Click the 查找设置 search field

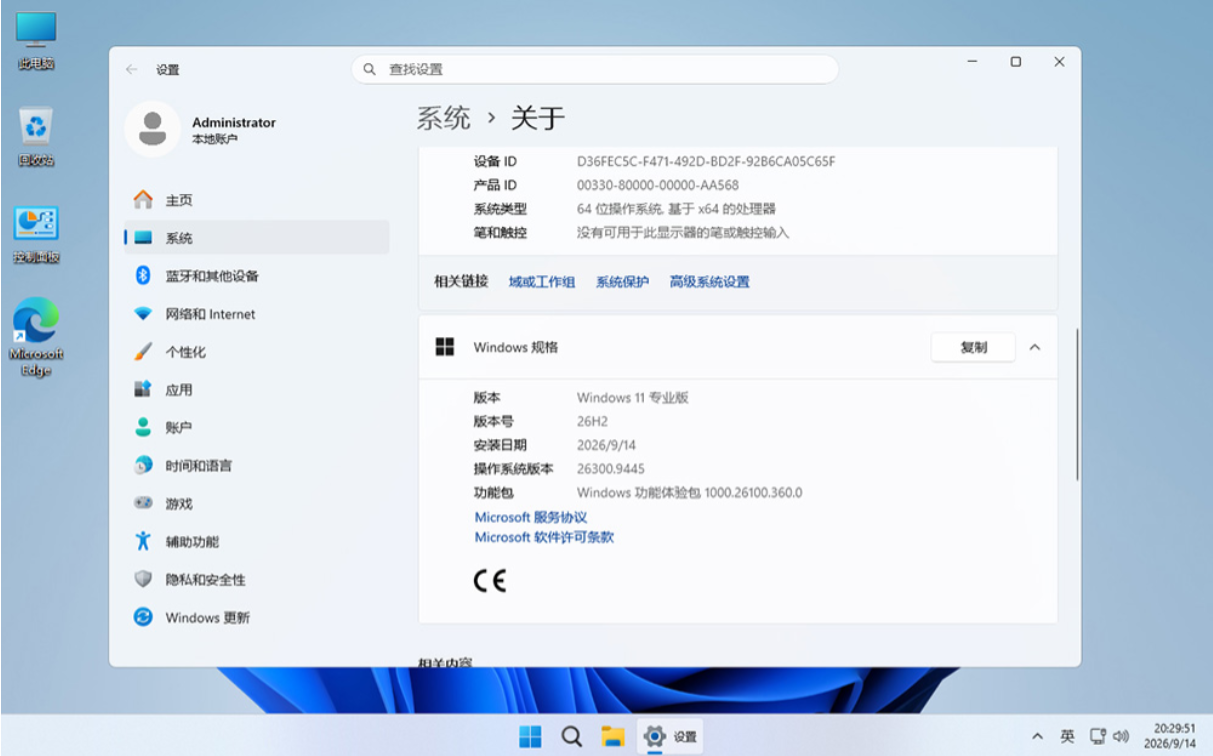point(595,69)
